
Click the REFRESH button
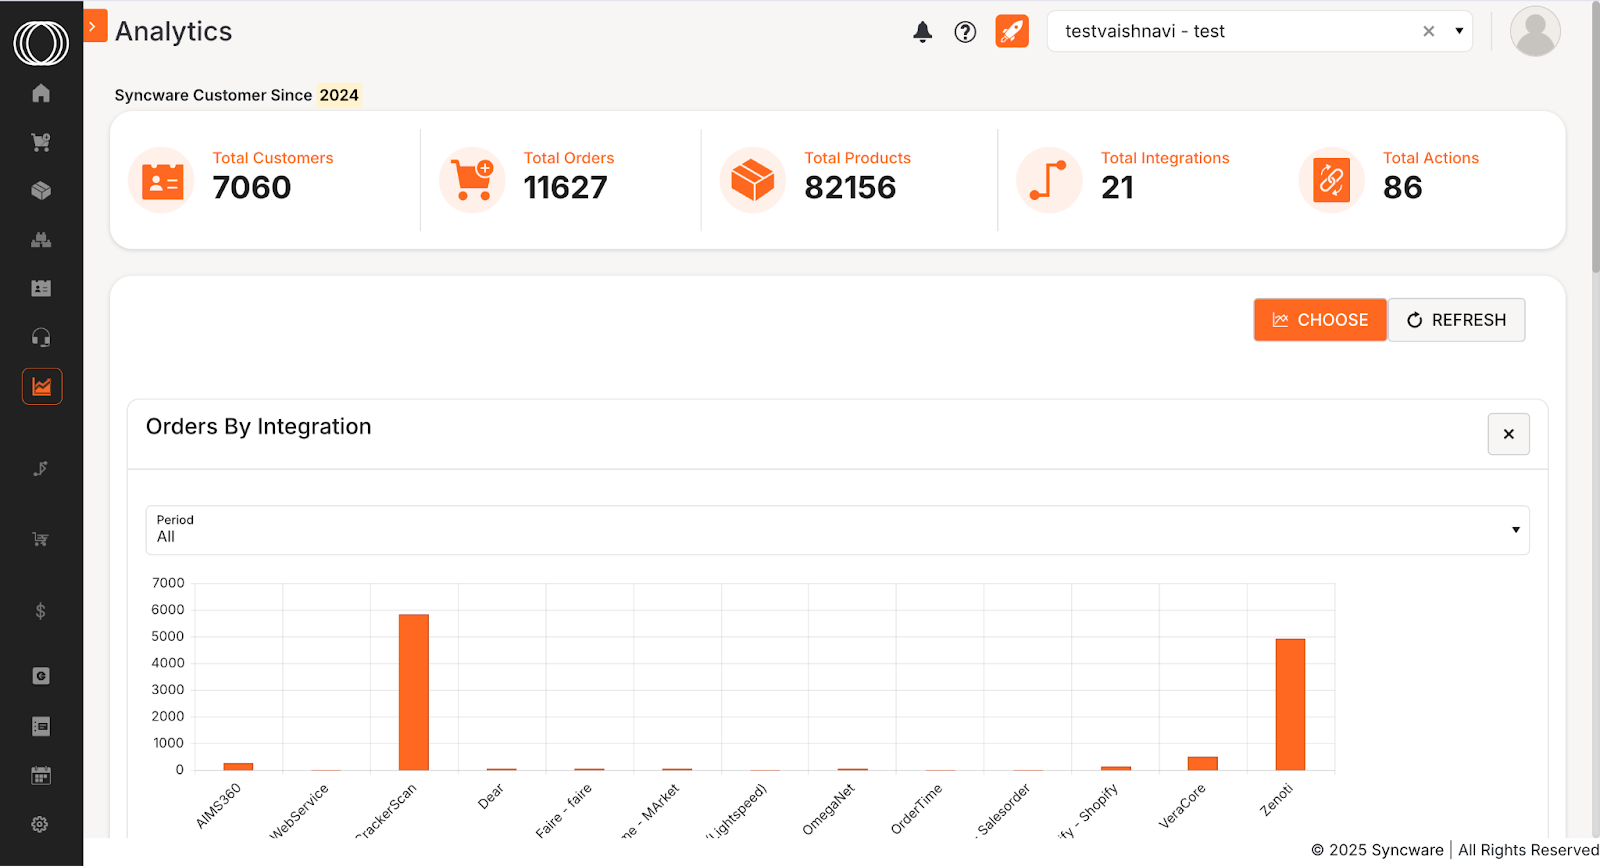[x=1456, y=320]
